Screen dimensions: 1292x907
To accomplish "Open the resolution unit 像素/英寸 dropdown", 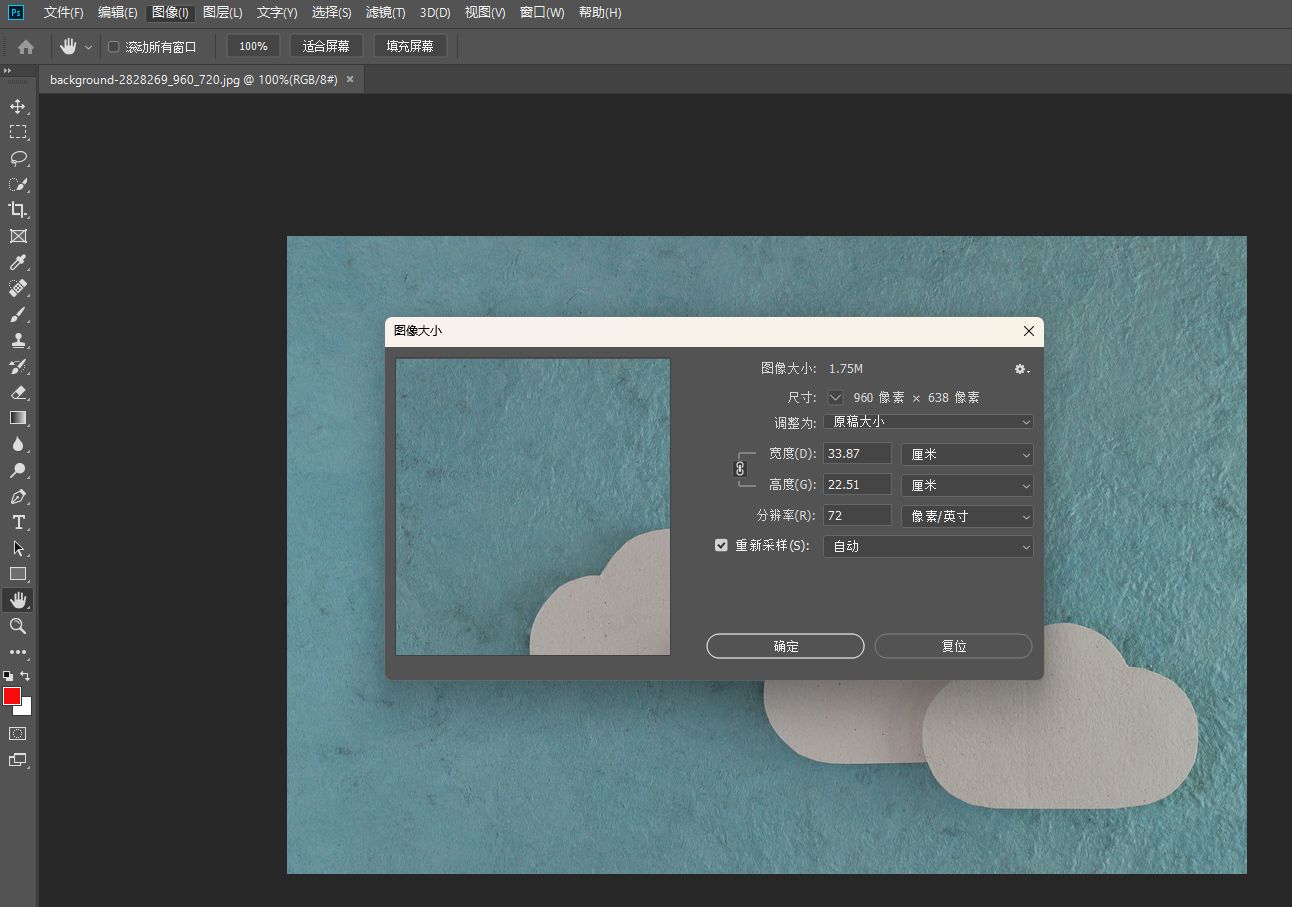I will 967,516.
